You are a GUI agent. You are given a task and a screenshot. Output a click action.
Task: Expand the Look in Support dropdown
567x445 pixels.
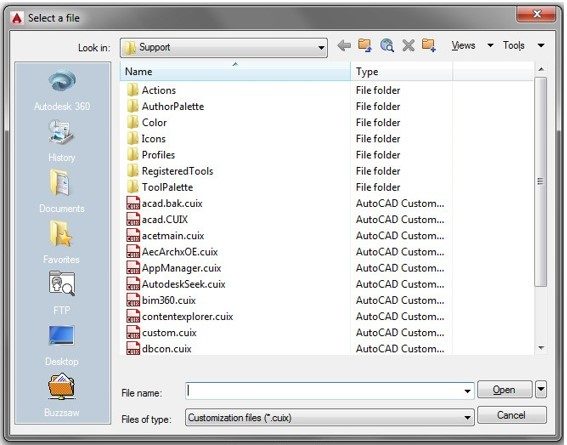(x=321, y=48)
